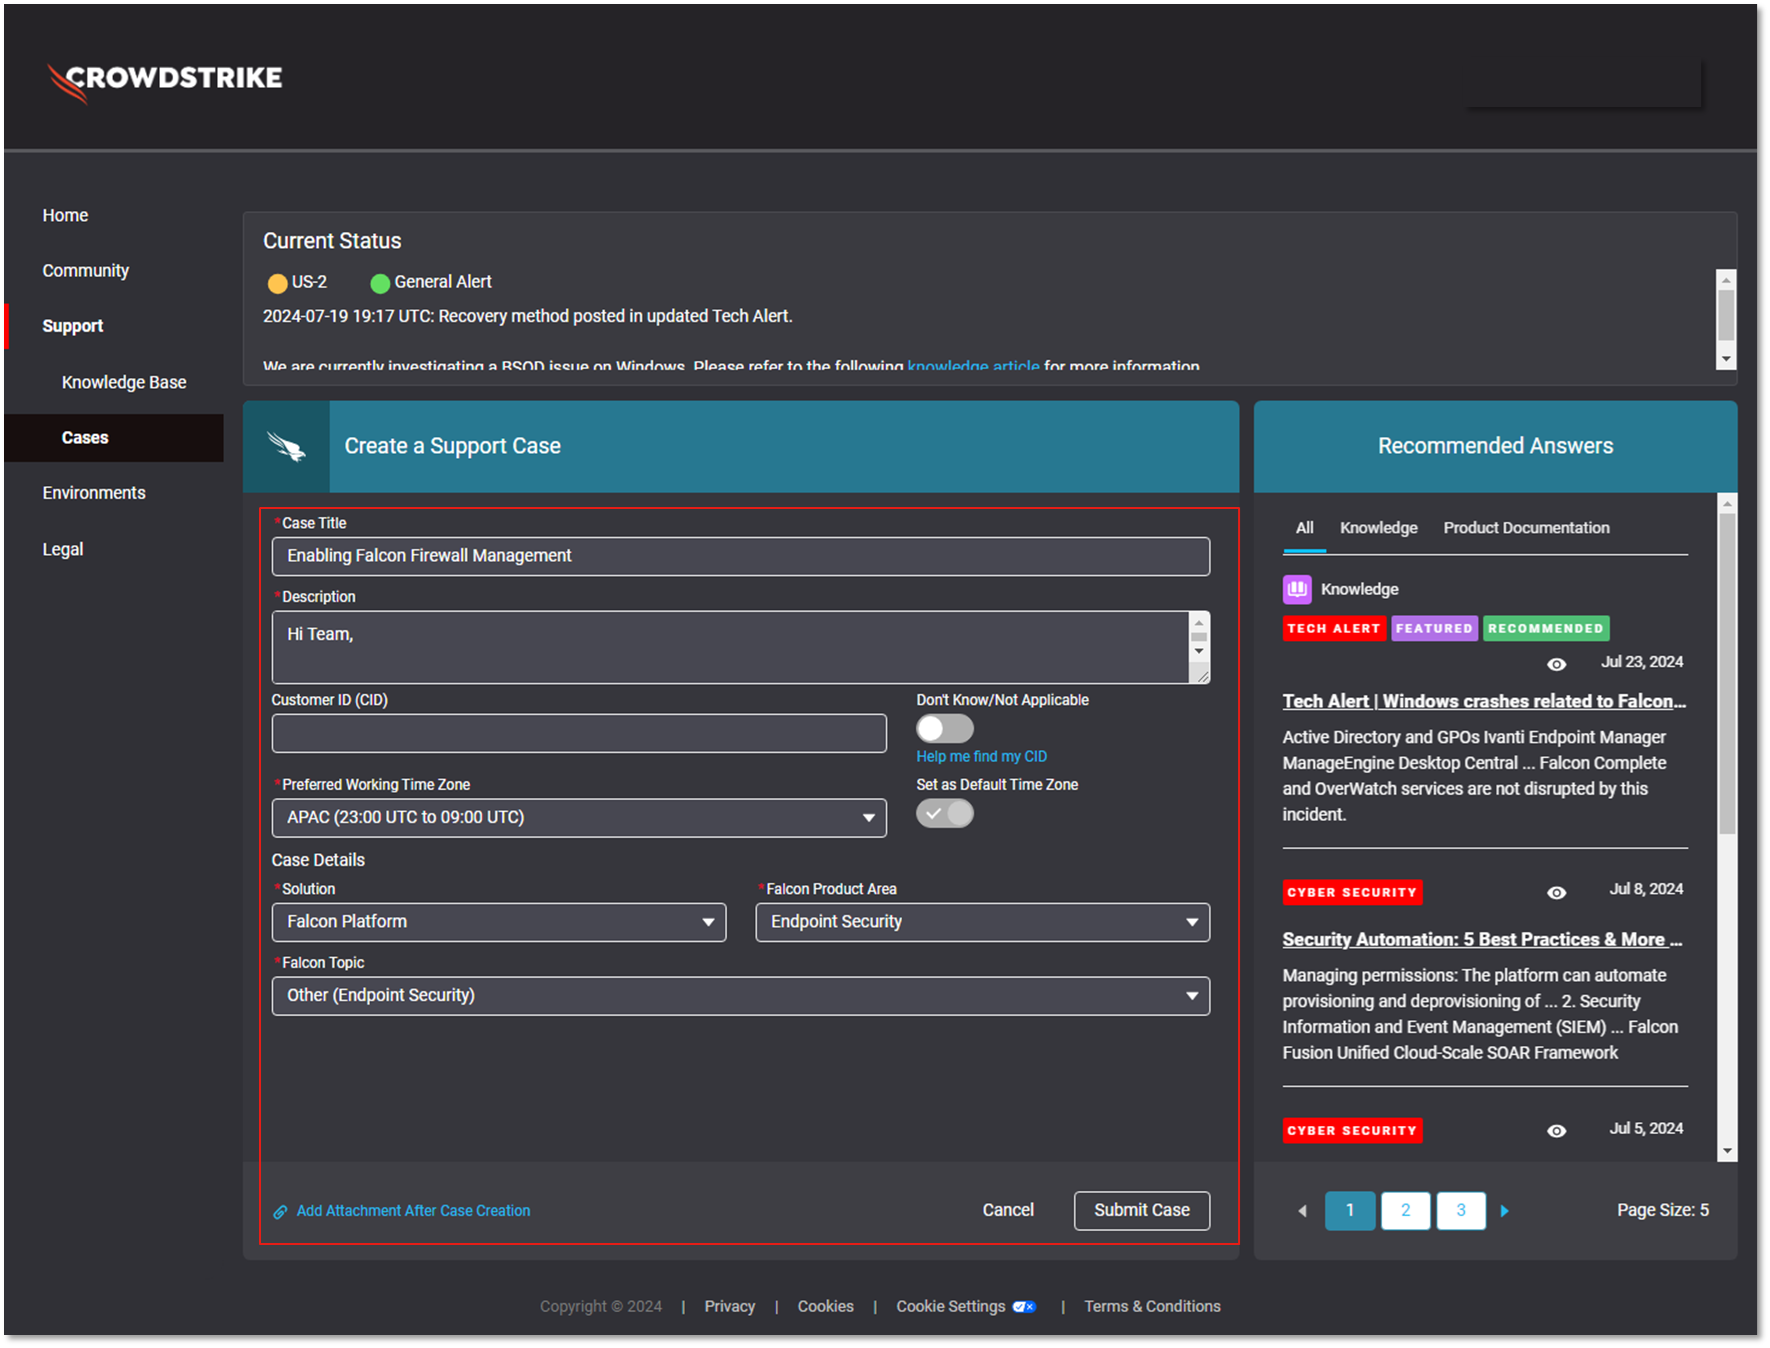Screen dimensions: 1770x1348
Task: Click the Description field resize grip
Action: point(1201,676)
